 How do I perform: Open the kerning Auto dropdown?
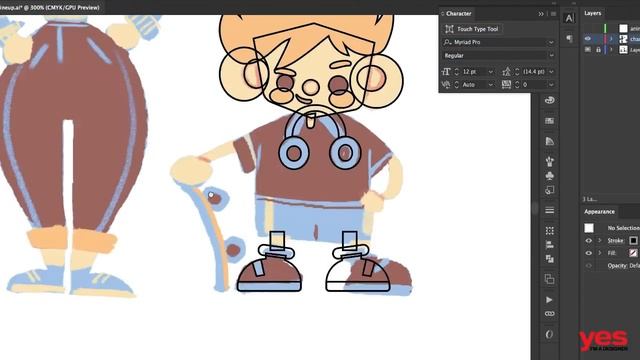(x=491, y=84)
